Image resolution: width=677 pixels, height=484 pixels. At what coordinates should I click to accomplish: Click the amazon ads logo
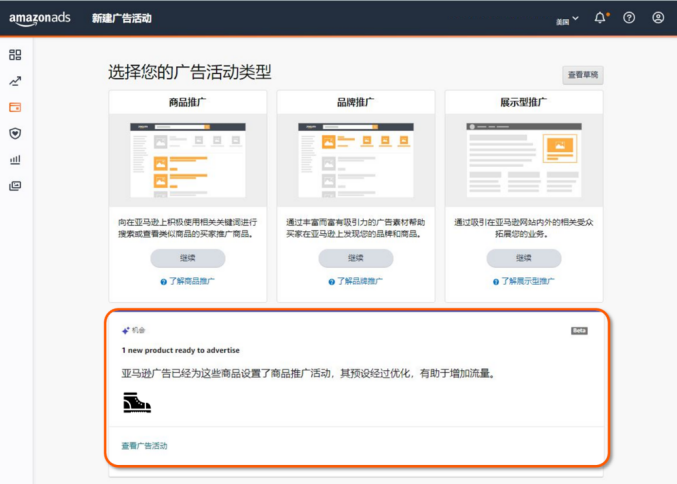(x=40, y=18)
